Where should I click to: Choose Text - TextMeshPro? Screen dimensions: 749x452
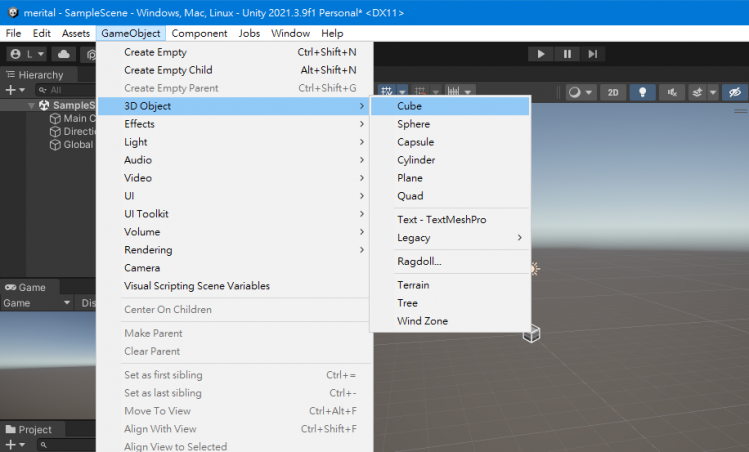click(x=450, y=220)
